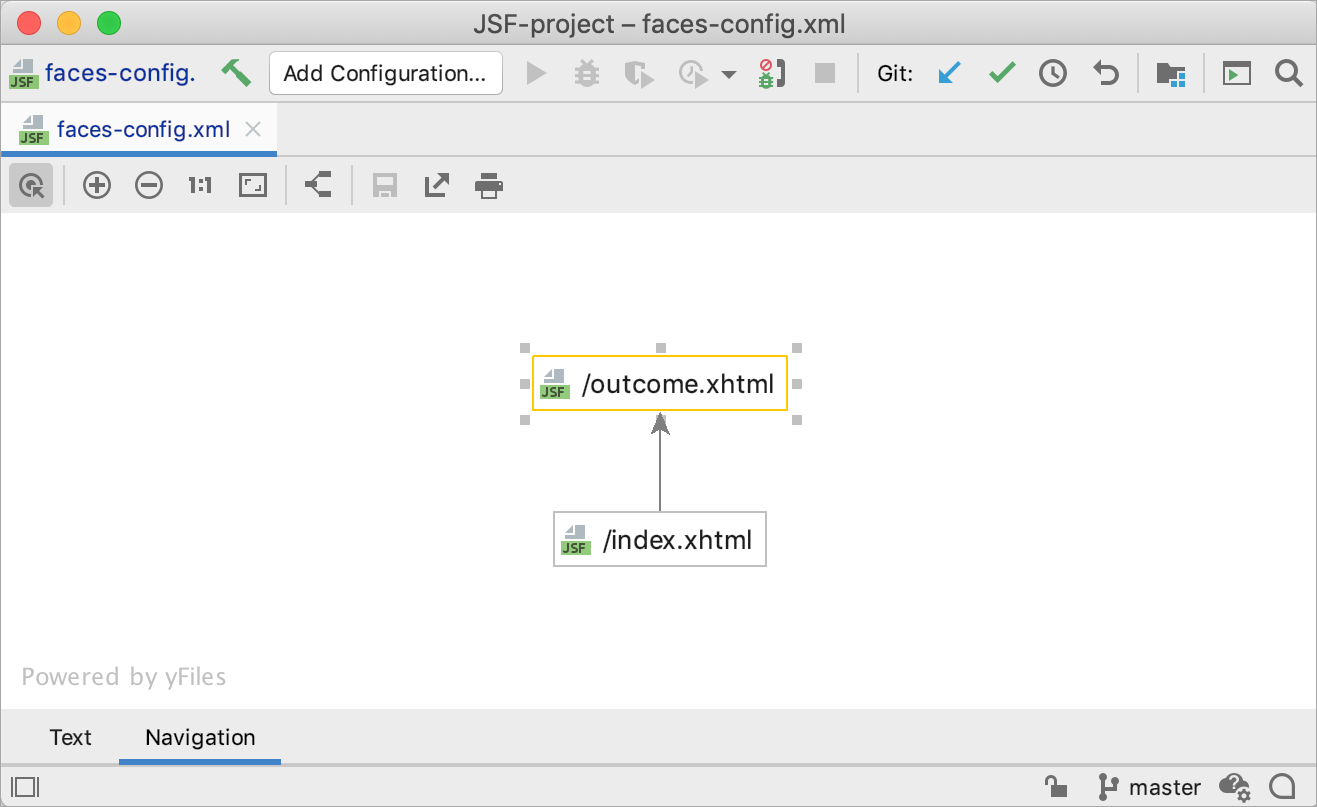Screen dimensions: 1317x807
Task: Export diagram to image file
Action: tap(437, 185)
